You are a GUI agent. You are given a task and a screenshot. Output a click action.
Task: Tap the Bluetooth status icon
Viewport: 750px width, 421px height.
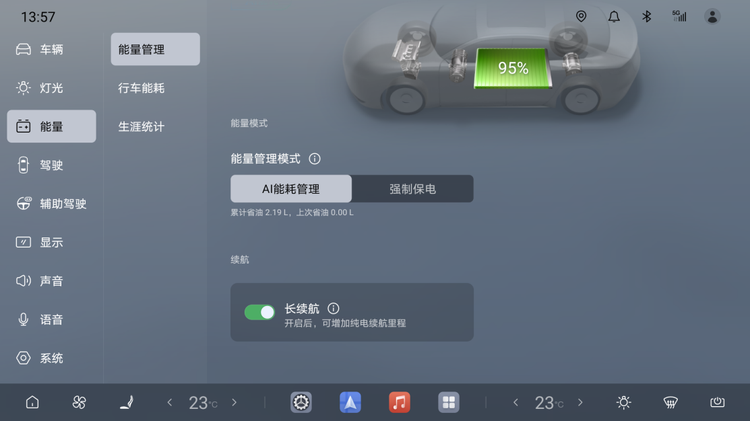[646, 17]
